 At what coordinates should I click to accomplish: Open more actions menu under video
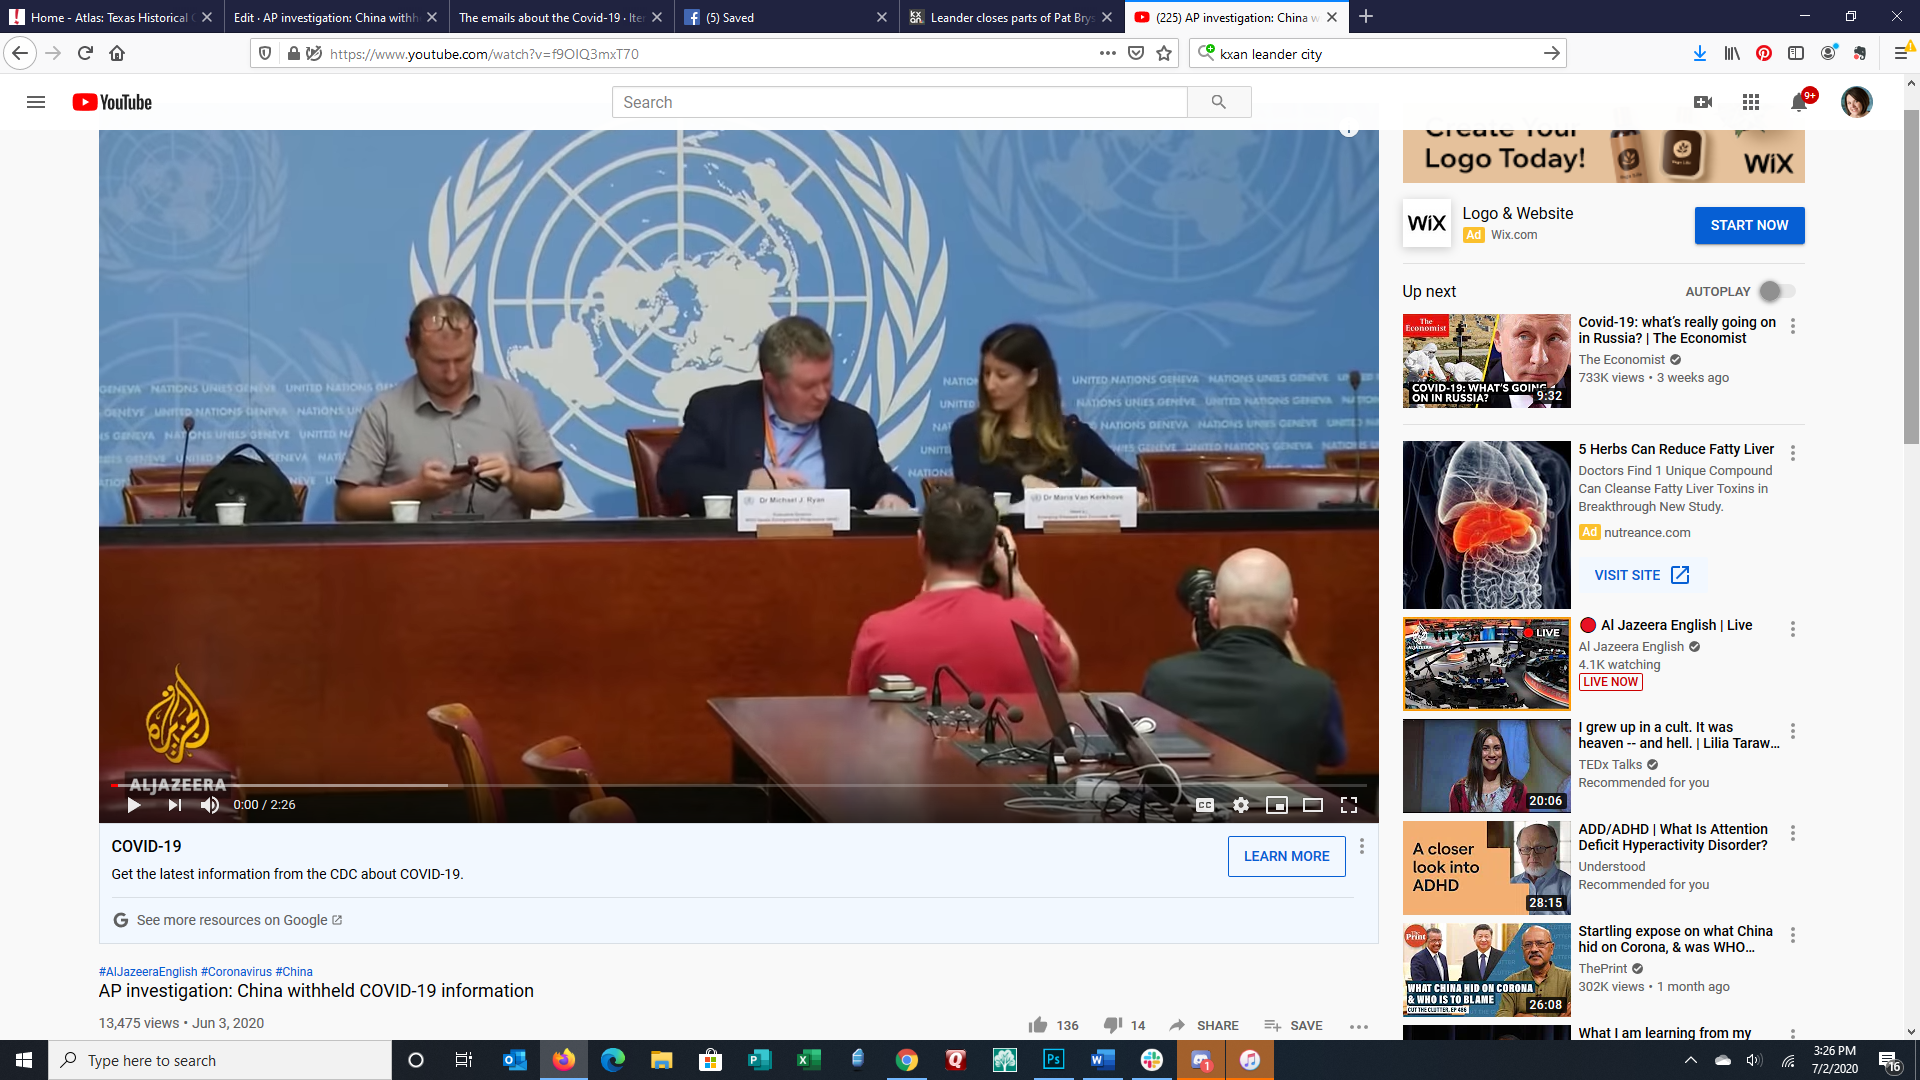1358,1025
